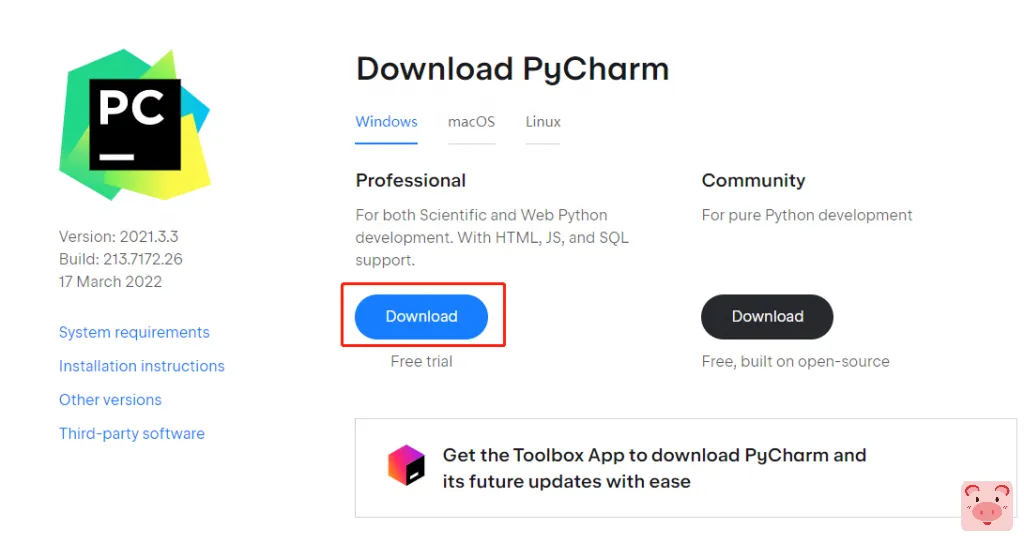This screenshot has width=1024, height=543.
Task: Select the macOS tab
Action: pos(471,122)
